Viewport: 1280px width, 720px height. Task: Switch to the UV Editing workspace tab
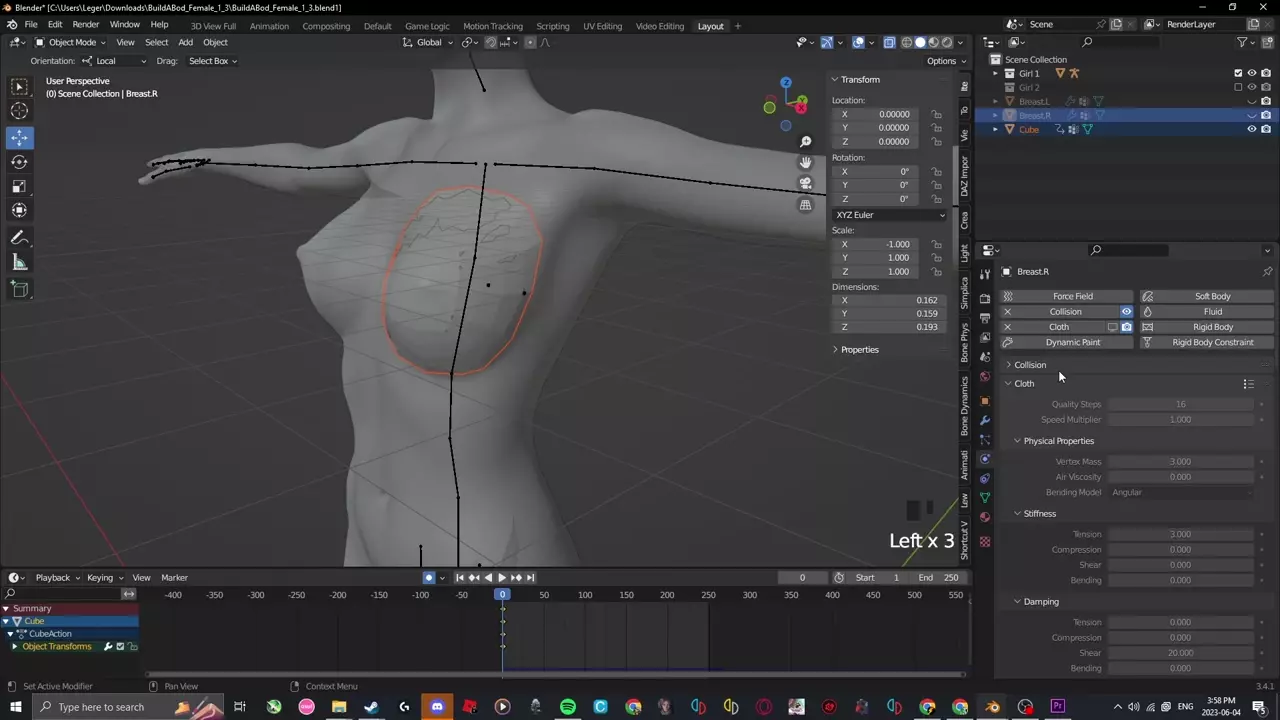click(602, 26)
